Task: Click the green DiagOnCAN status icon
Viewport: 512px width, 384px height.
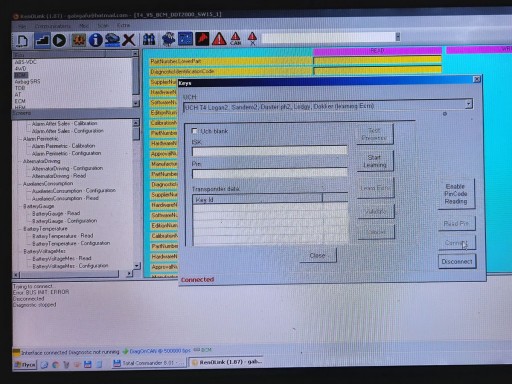Action: [x=125, y=351]
